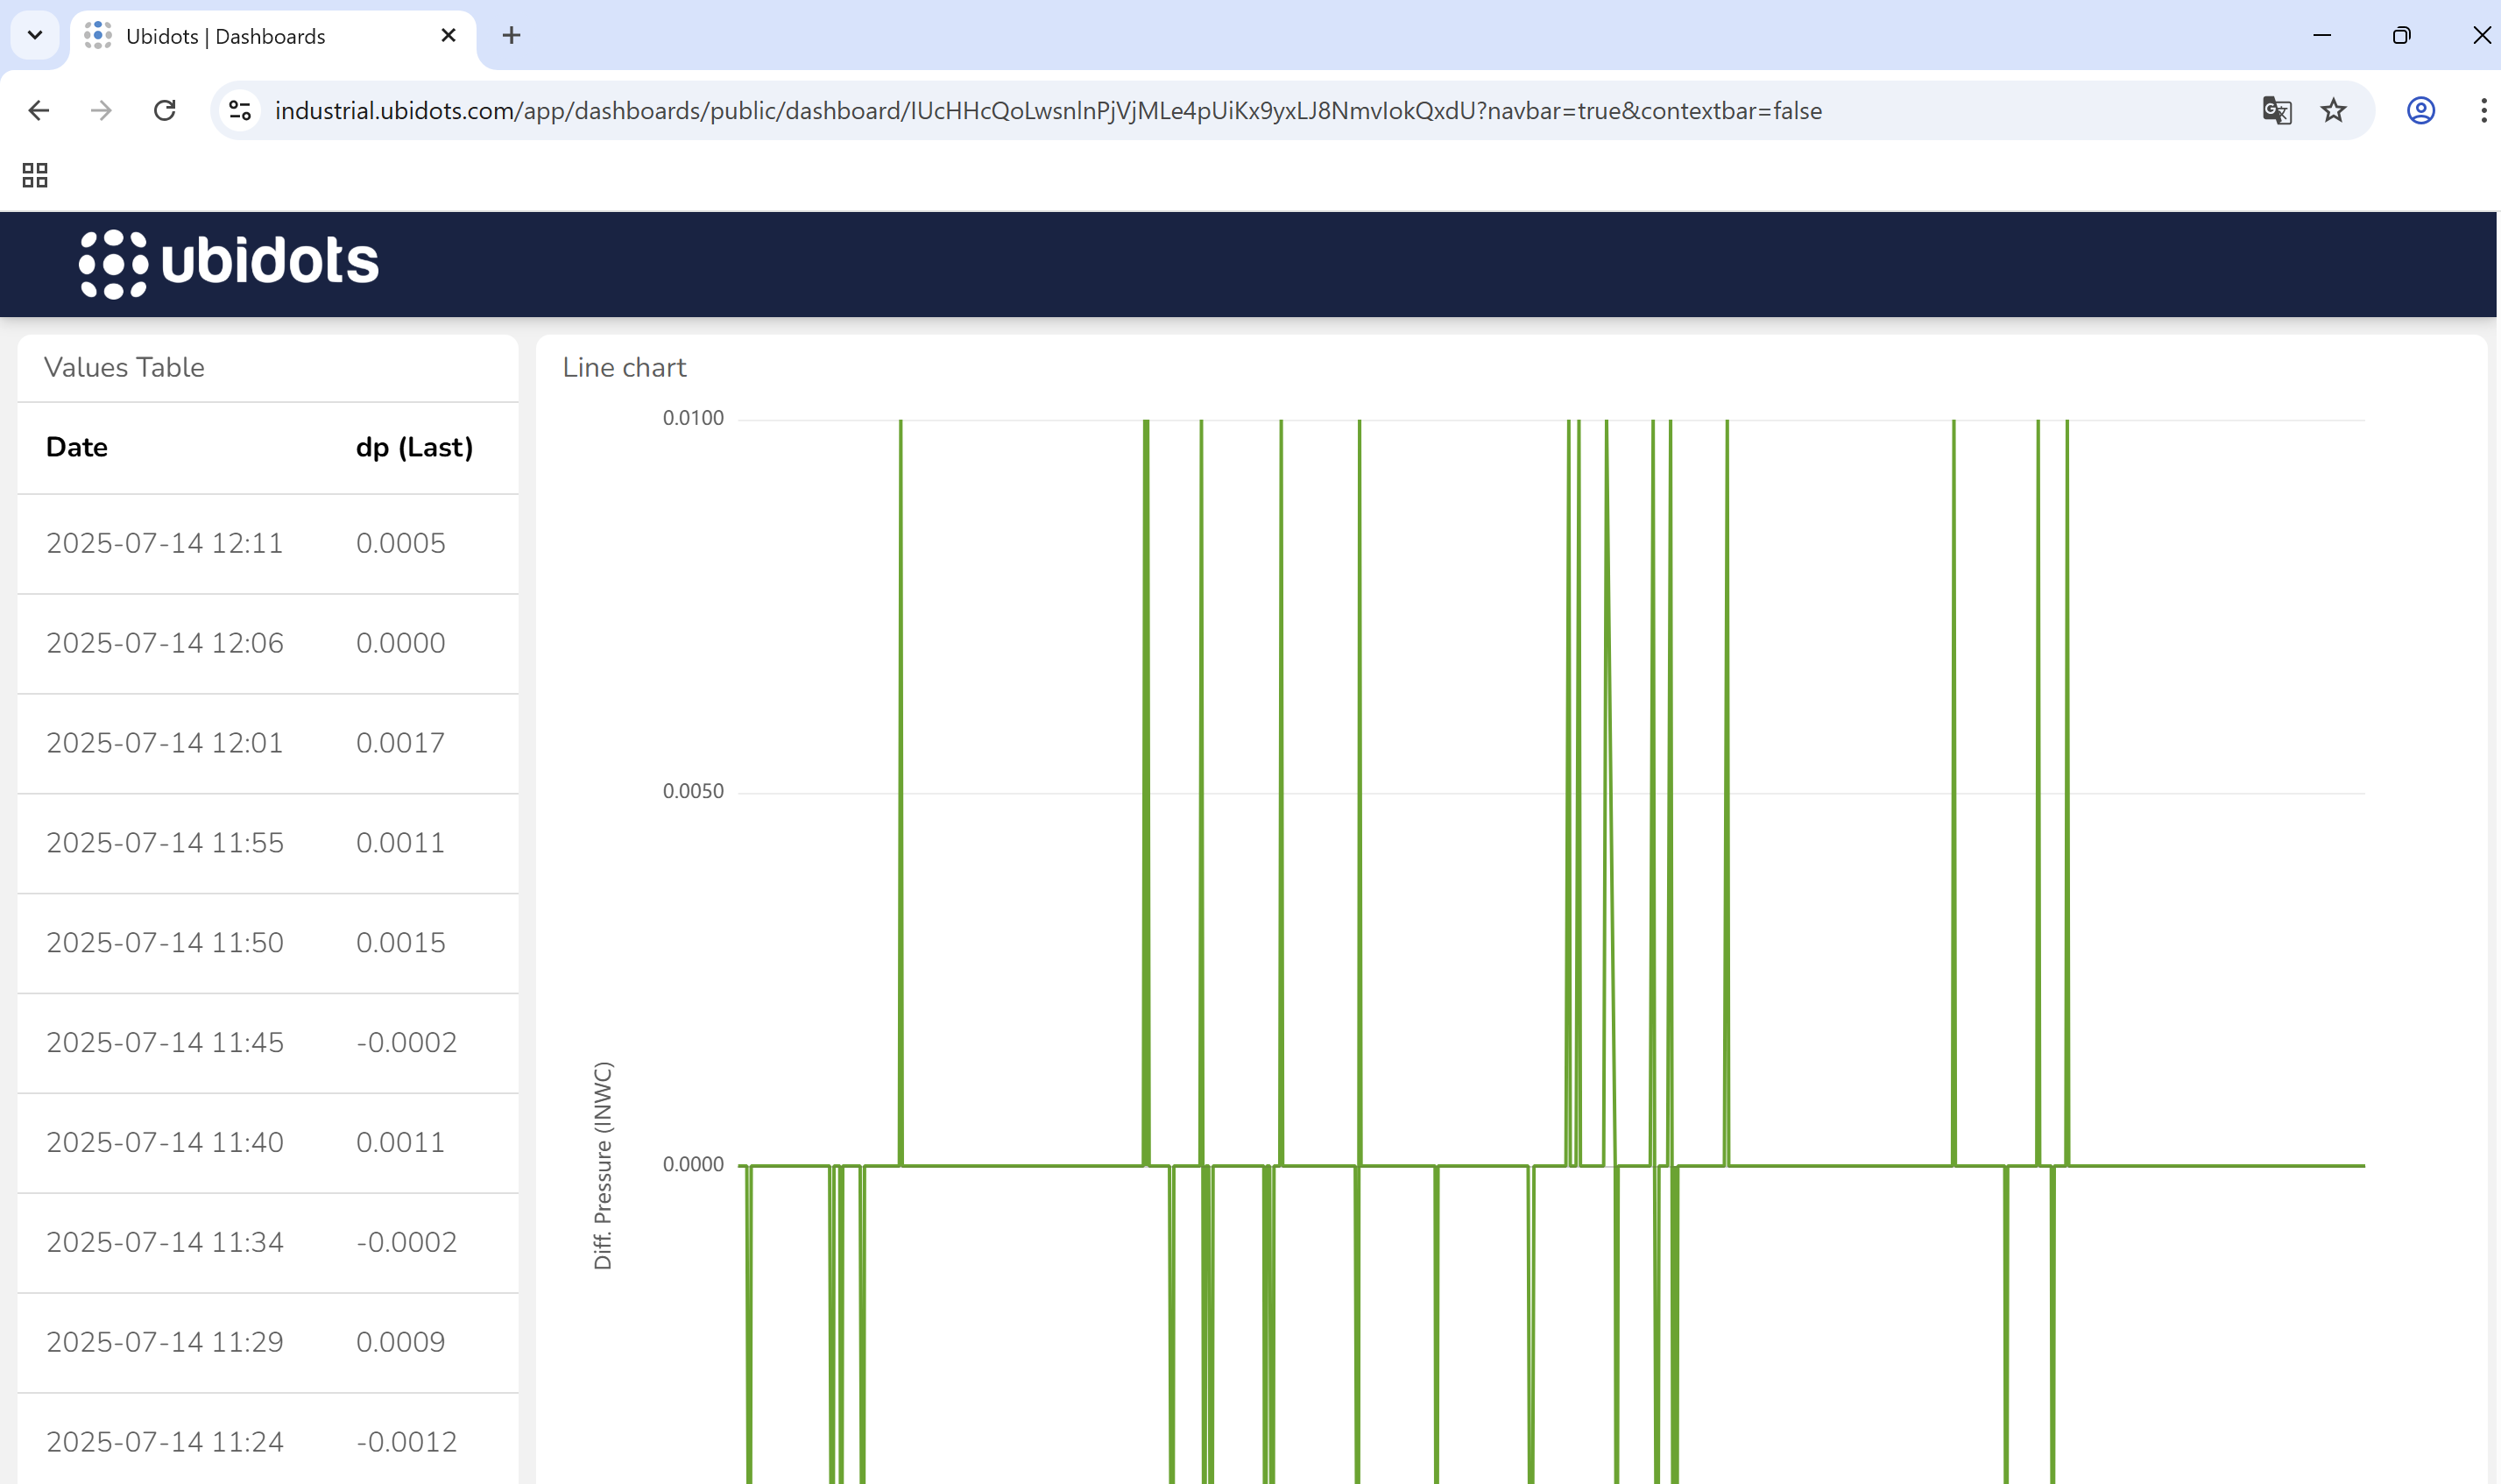Screen dimensions: 2501x1484
Task: Select the Ubidots | Dashboards tab
Action: coord(272,36)
